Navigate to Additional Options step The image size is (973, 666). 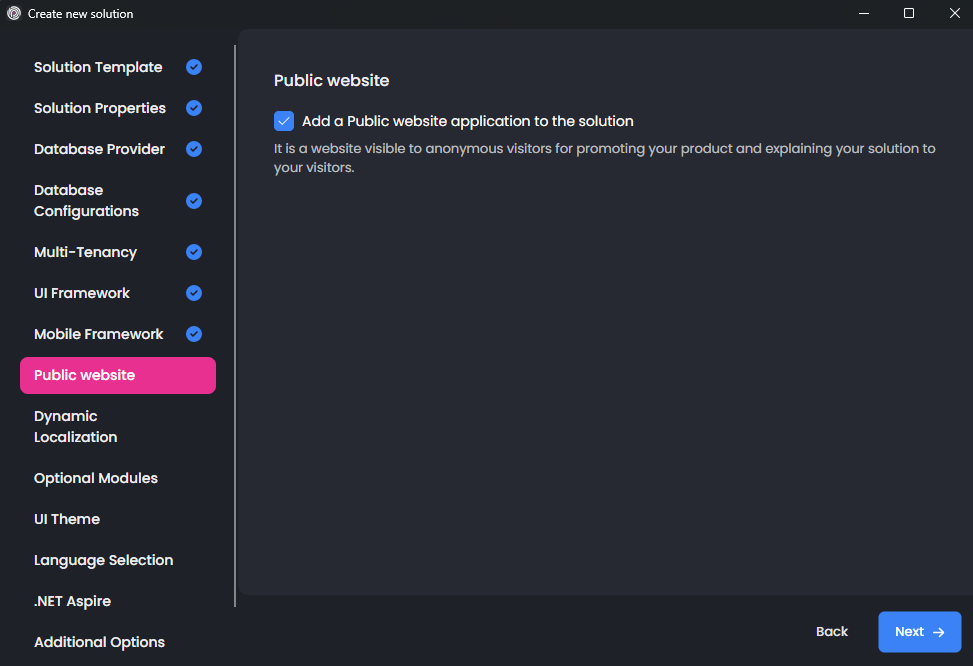point(99,642)
